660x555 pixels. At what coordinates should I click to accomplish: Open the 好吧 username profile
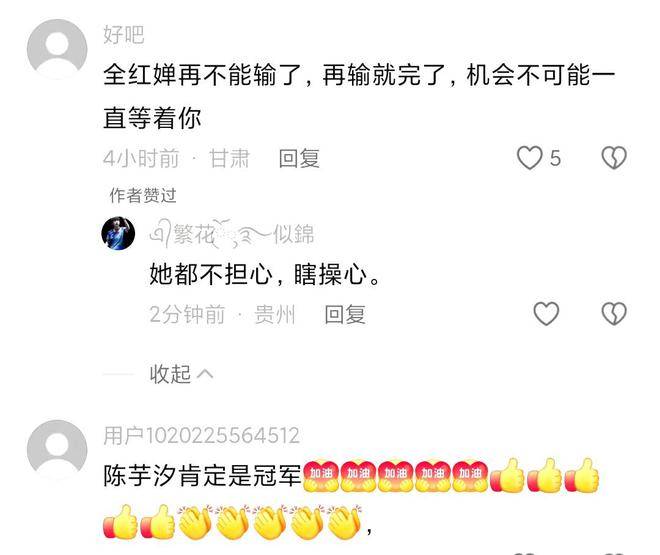(x=124, y=35)
